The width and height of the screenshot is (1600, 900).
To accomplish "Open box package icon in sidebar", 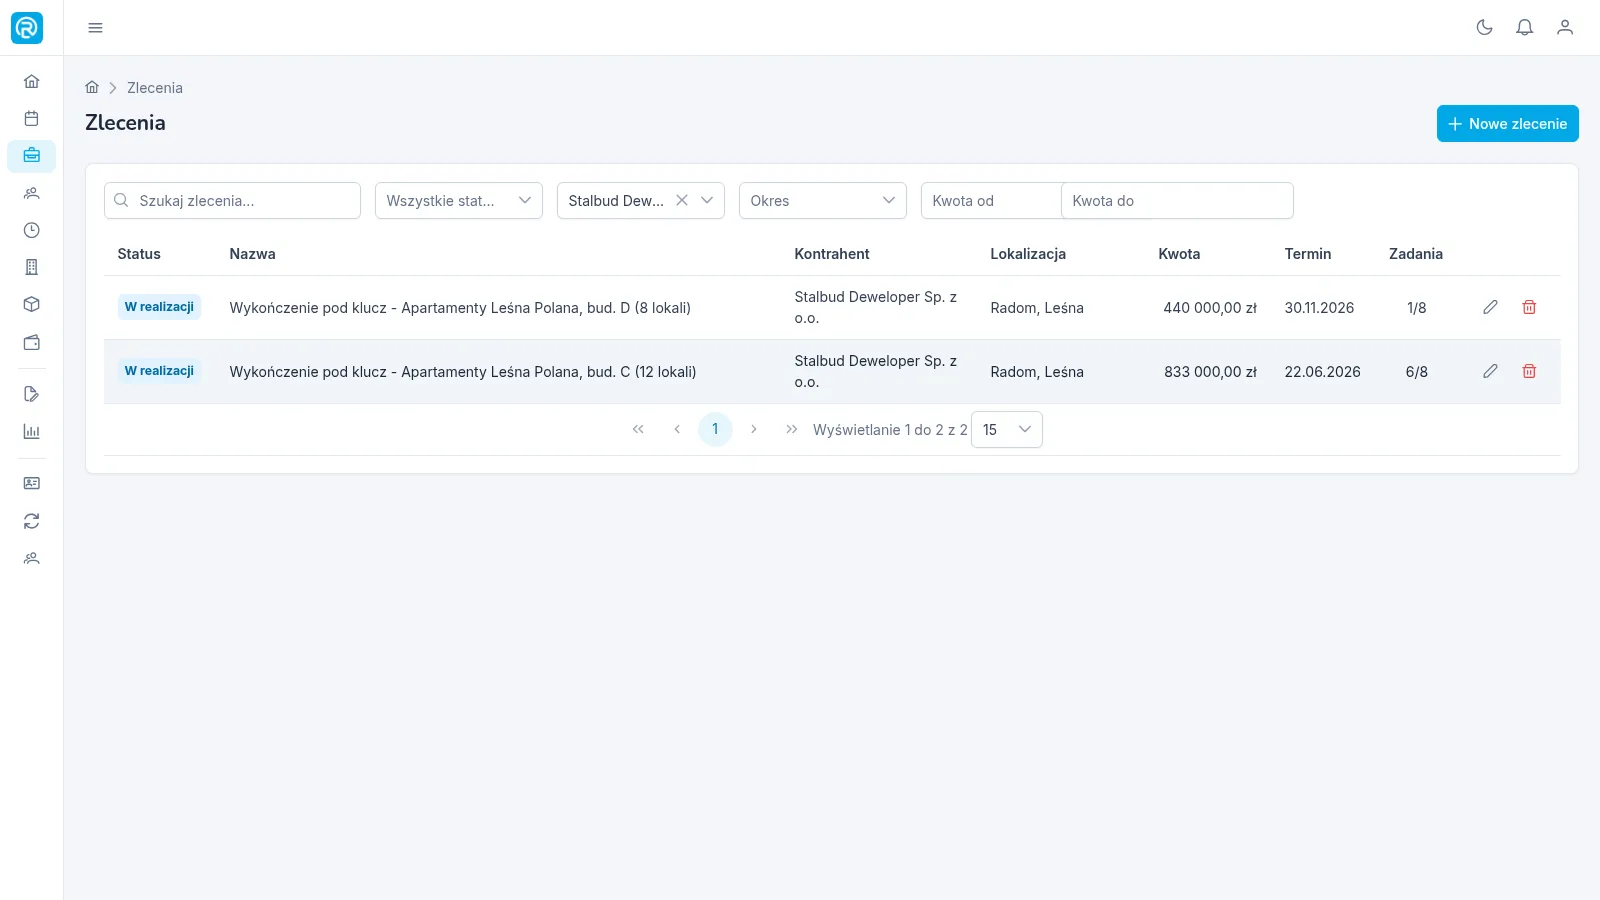I will click(x=32, y=304).
